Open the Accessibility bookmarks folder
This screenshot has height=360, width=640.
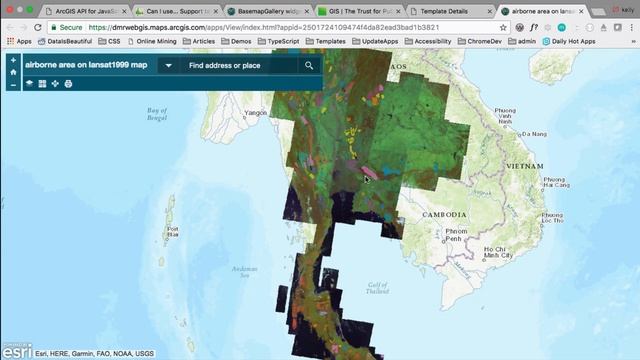point(428,41)
